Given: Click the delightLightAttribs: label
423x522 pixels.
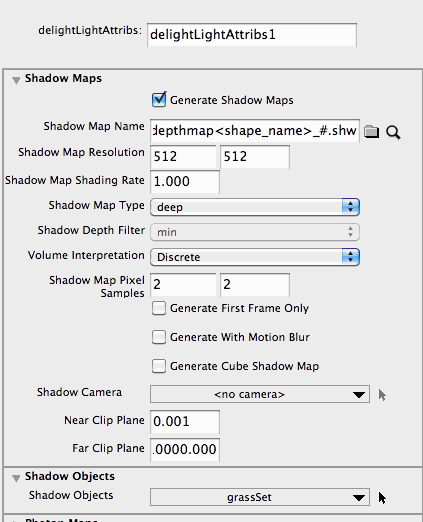Looking at the screenshot, I should pyautogui.click(x=90, y=30).
